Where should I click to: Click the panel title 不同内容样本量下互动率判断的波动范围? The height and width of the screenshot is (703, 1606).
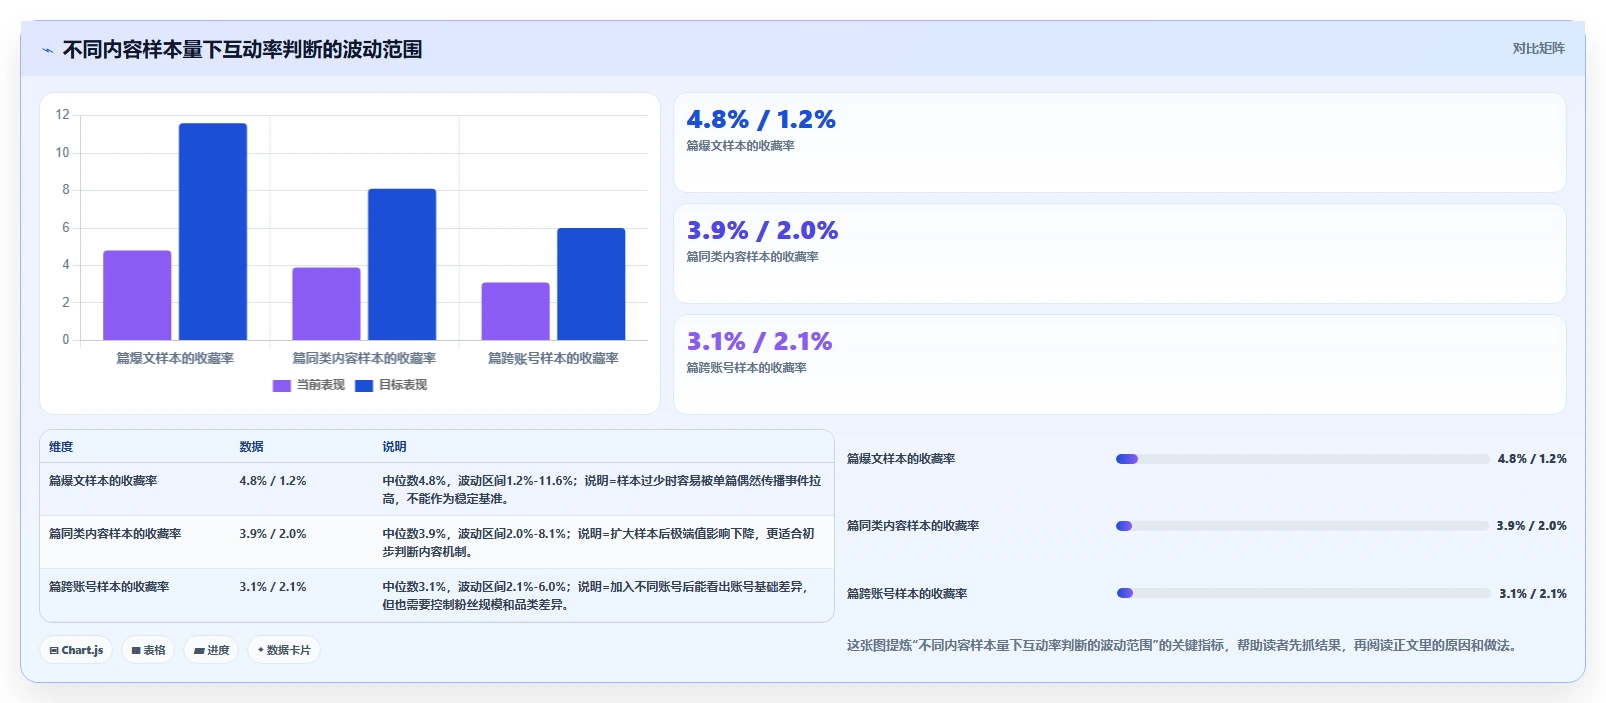coord(242,50)
